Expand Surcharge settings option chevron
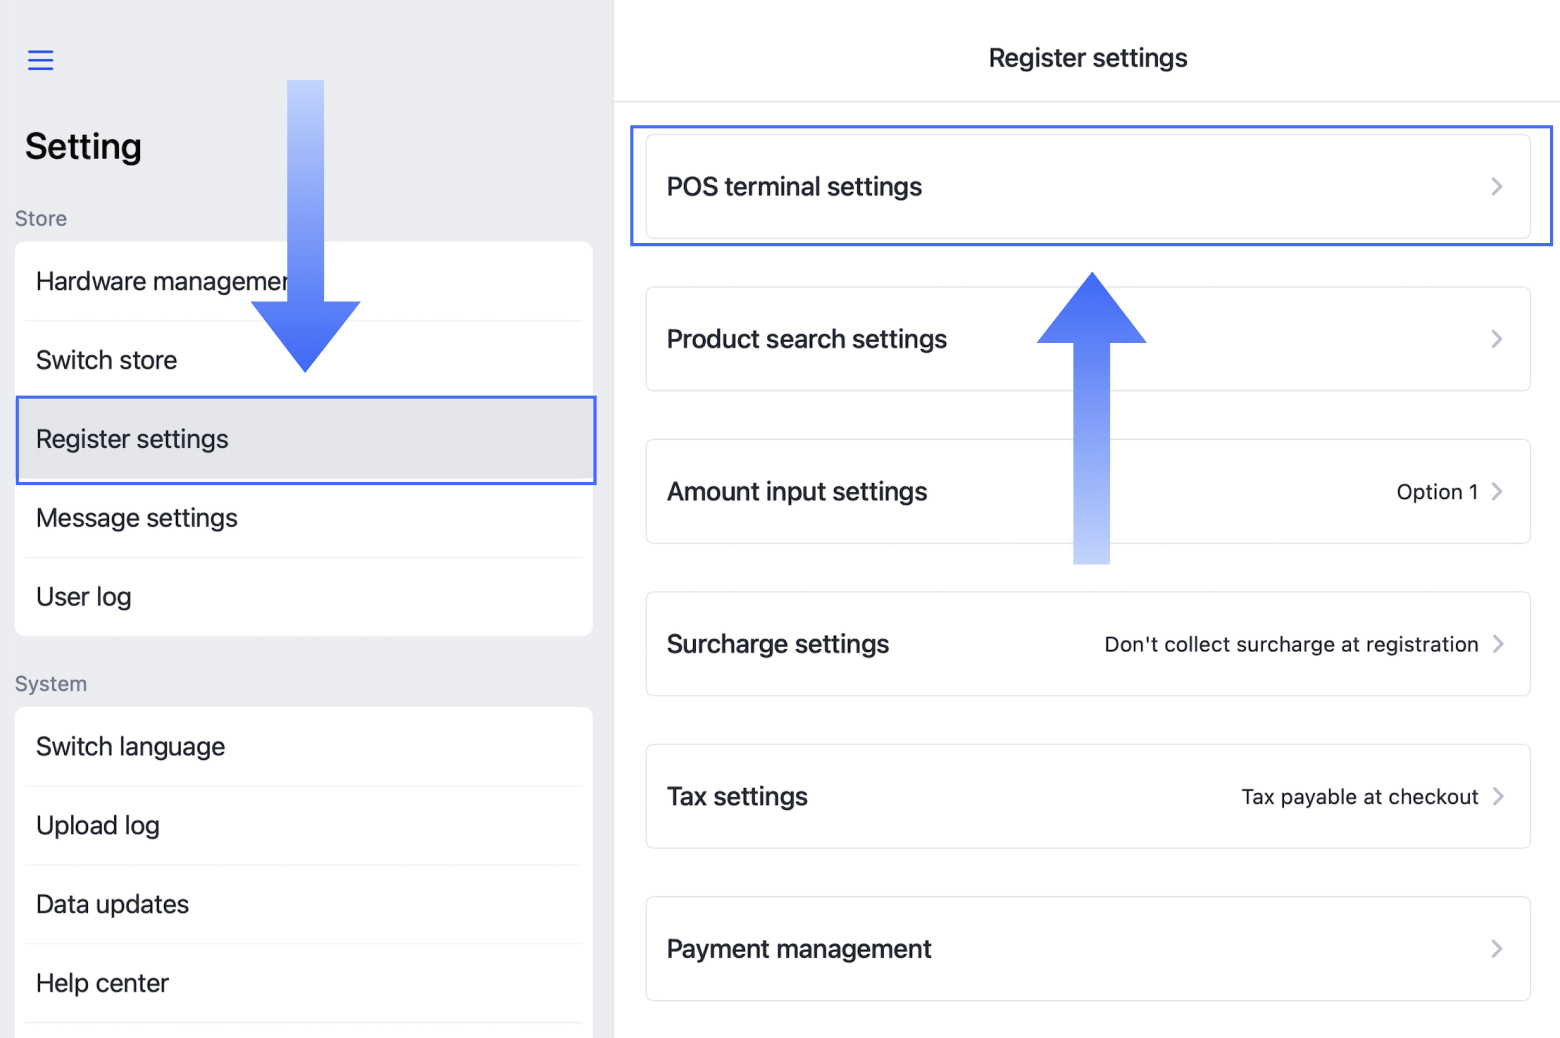The image size is (1560, 1038). [1497, 644]
